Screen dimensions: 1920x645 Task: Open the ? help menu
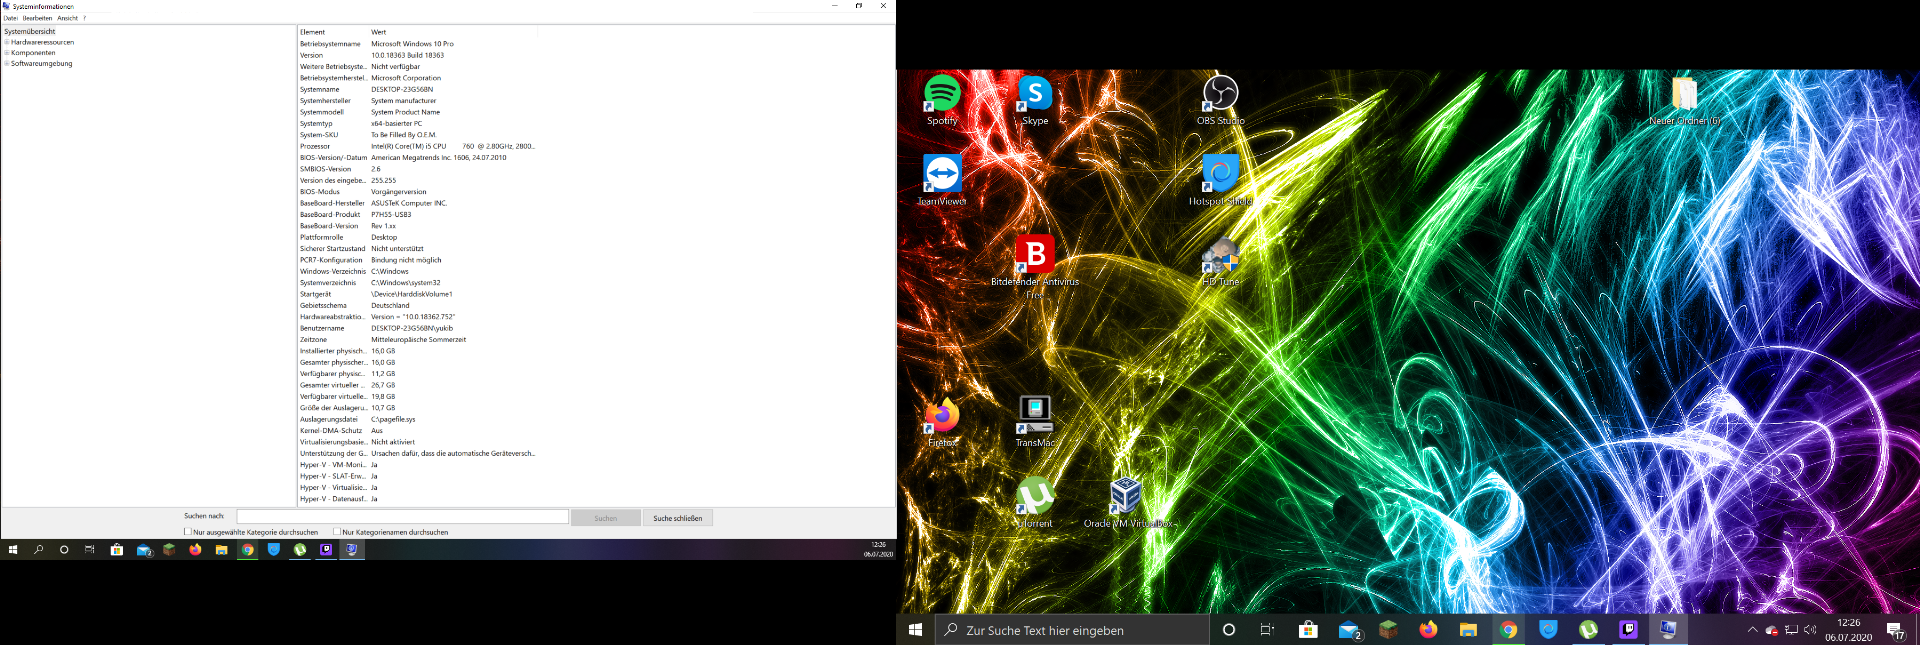click(x=84, y=18)
